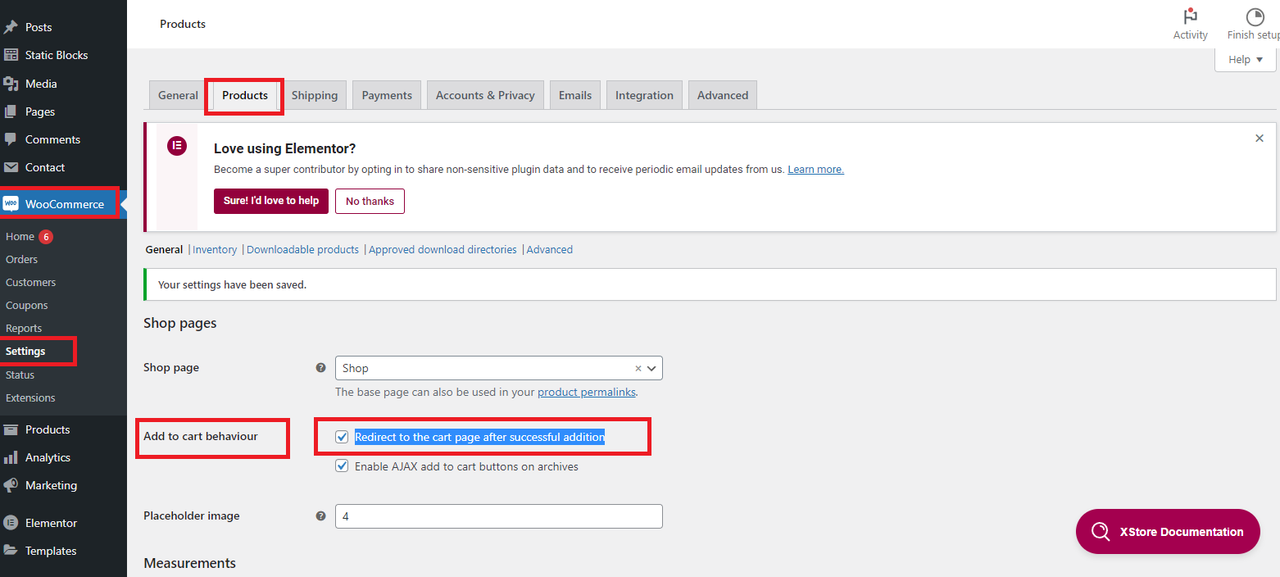This screenshot has height=577, width=1280.
Task: Toggle Redirect to cart page checkbox
Action: 342,437
